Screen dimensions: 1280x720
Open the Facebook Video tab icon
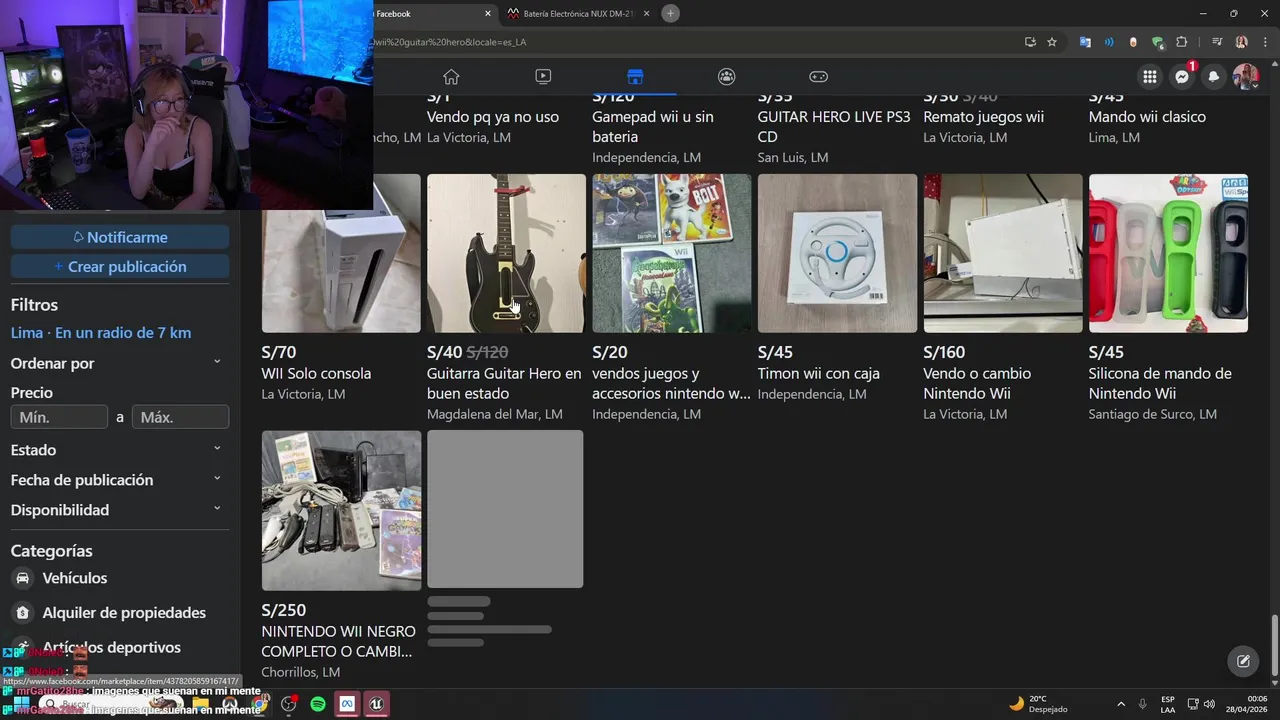click(x=543, y=77)
